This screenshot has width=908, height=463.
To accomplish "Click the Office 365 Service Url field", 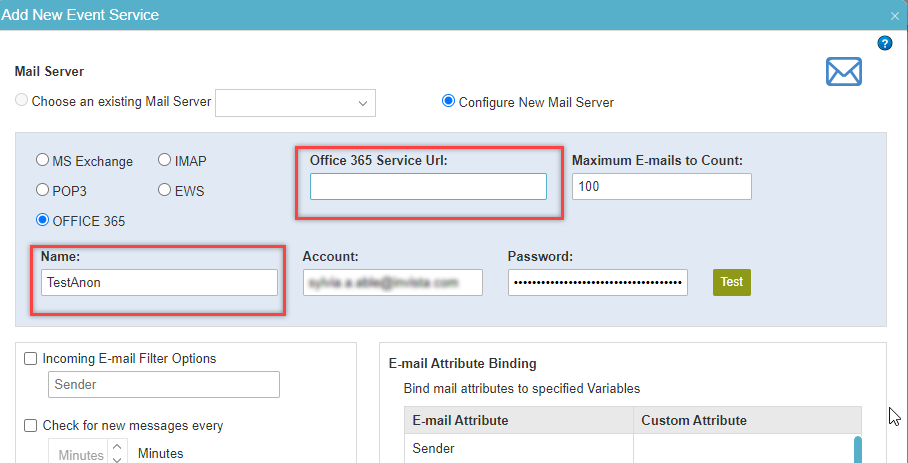I will click(x=428, y=187).
